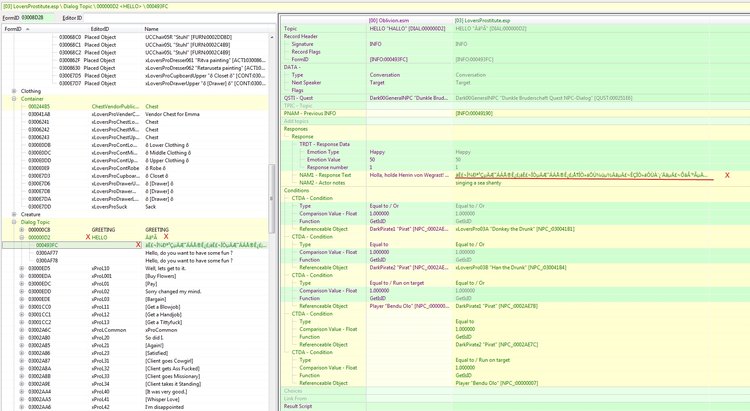Screen dimensions: 750x411
Task: Click the 'xLoversPro03A Donkey the Drunk' cell
Action: click(x=515, y=229)
